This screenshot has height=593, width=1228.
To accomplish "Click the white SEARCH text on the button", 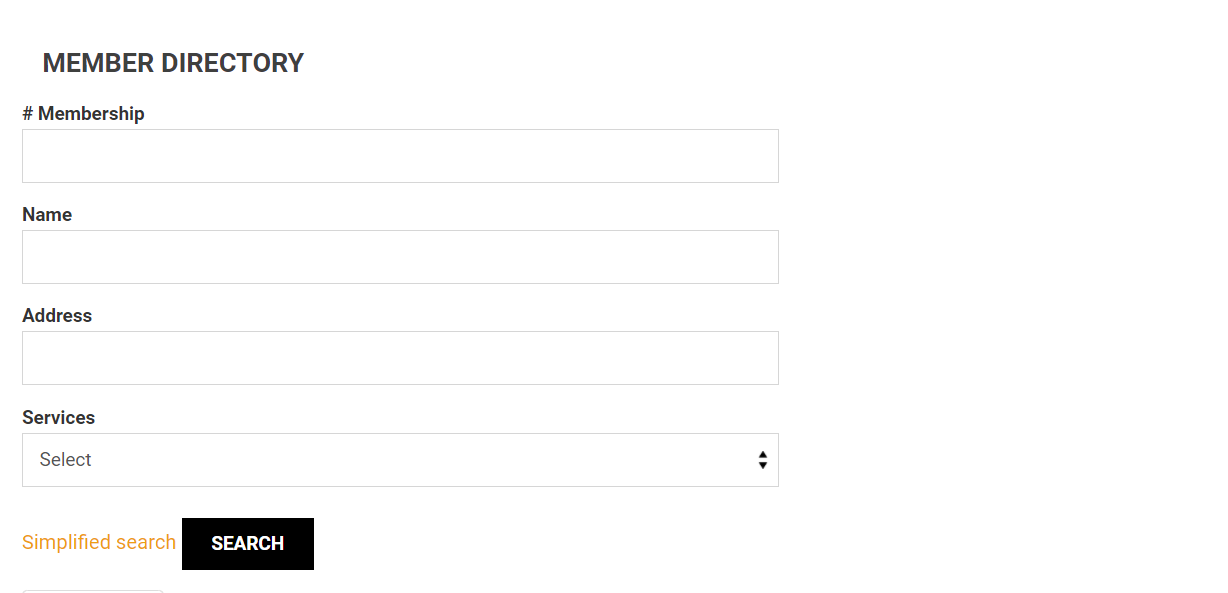I will 248,544.
